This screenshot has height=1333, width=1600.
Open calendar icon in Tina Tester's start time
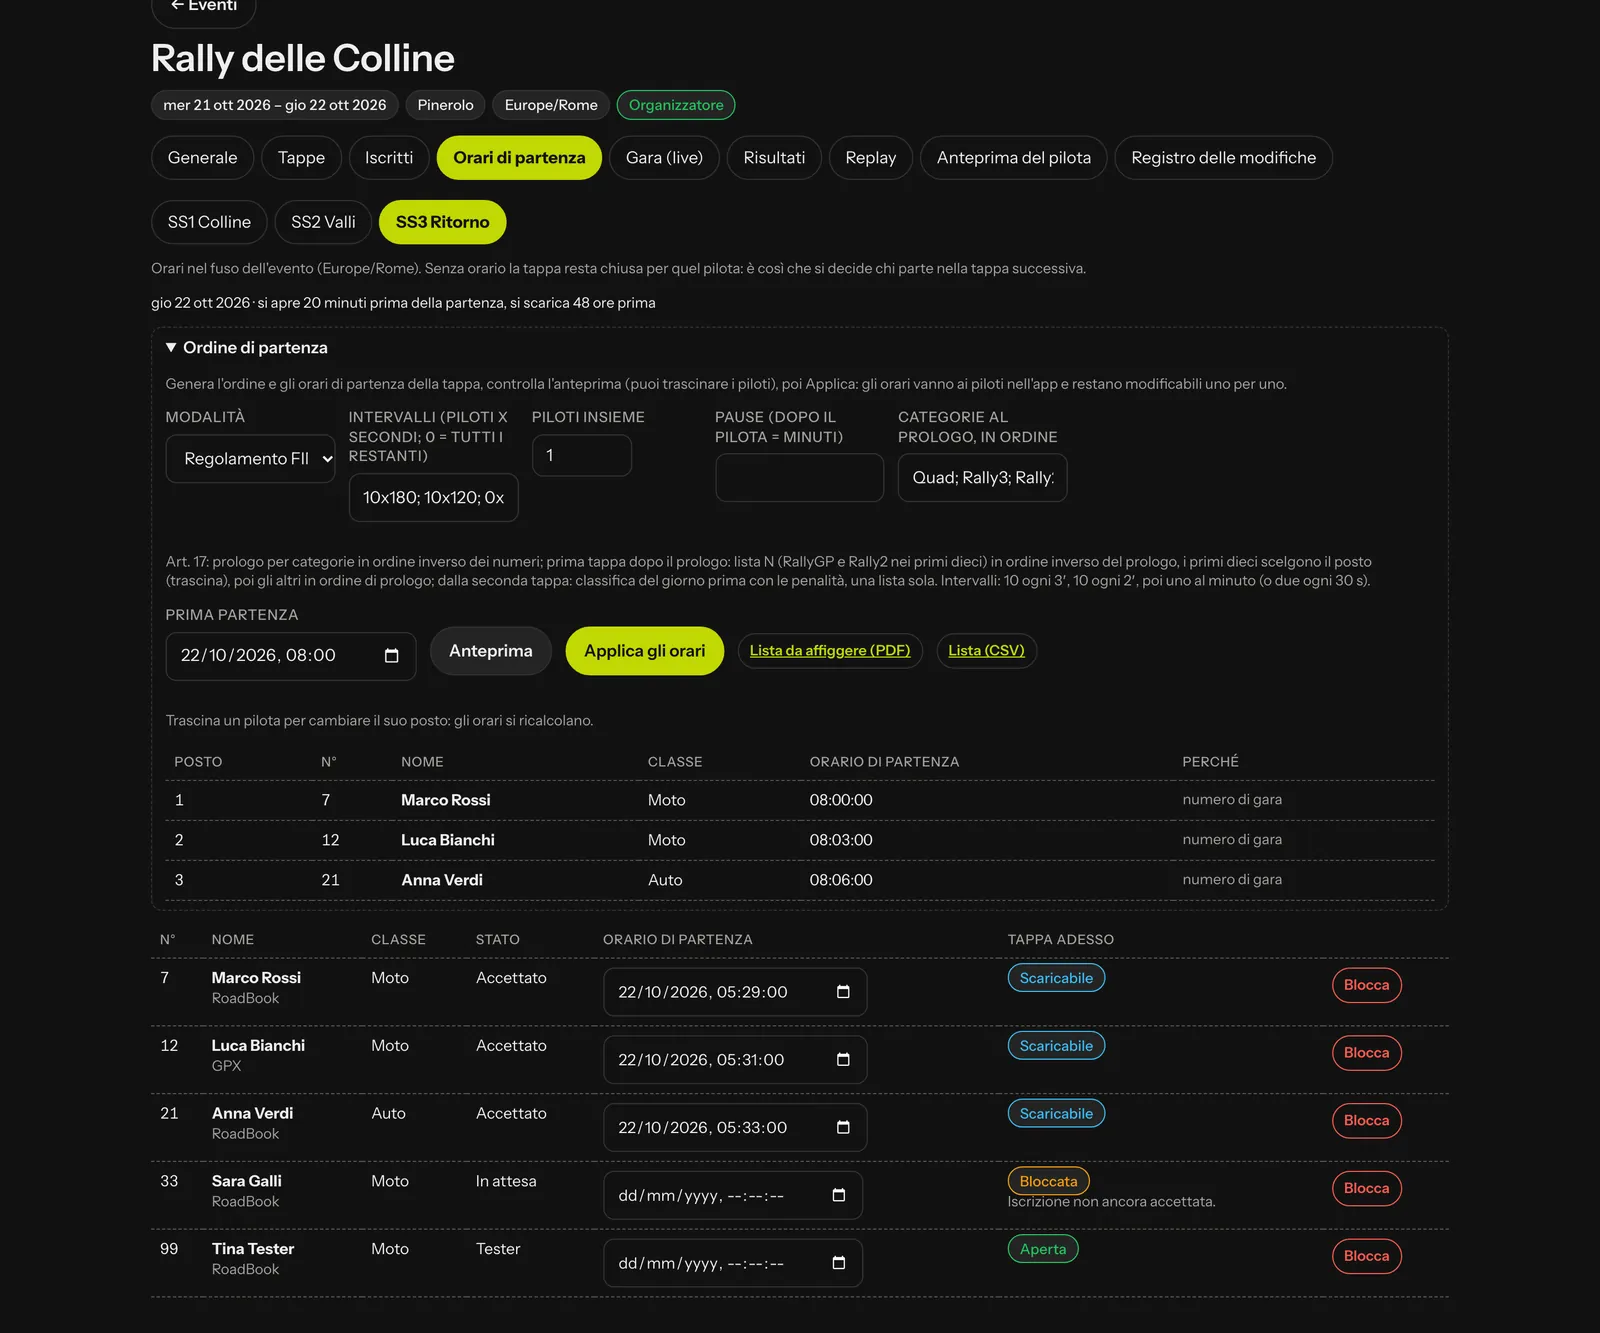tap(839, 1264)
